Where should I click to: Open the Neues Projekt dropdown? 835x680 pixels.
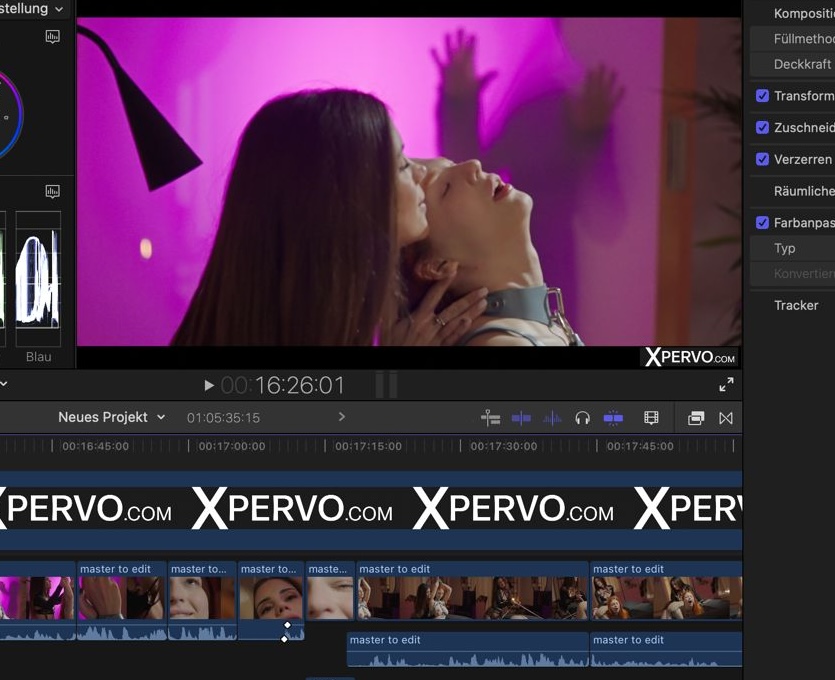pyautogui.click(x=111, y=417)
